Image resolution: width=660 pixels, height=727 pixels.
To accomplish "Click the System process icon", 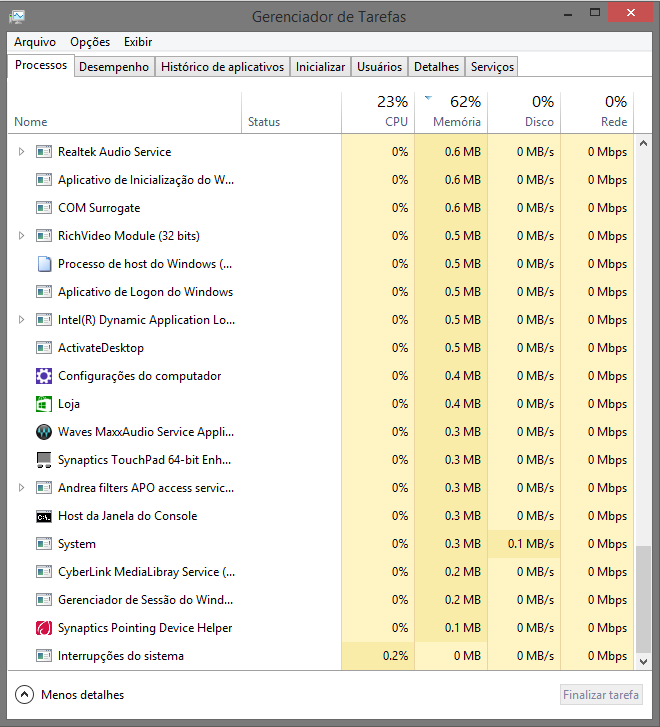I will point(44,544).
